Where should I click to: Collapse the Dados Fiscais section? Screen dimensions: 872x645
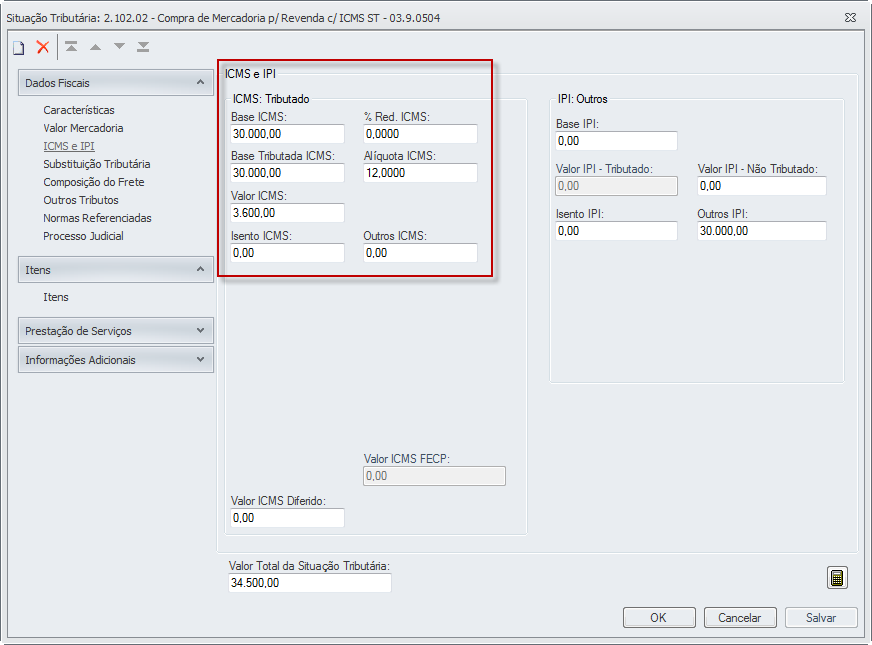pyautogui.click(x=200, y=83)
